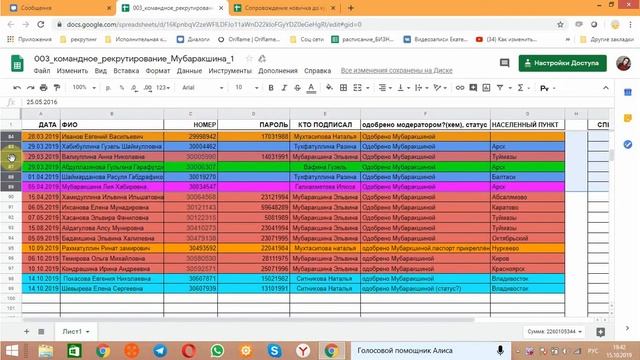Open input tools language selector
This screenshot has height=360, width=640.
[547, 88]
